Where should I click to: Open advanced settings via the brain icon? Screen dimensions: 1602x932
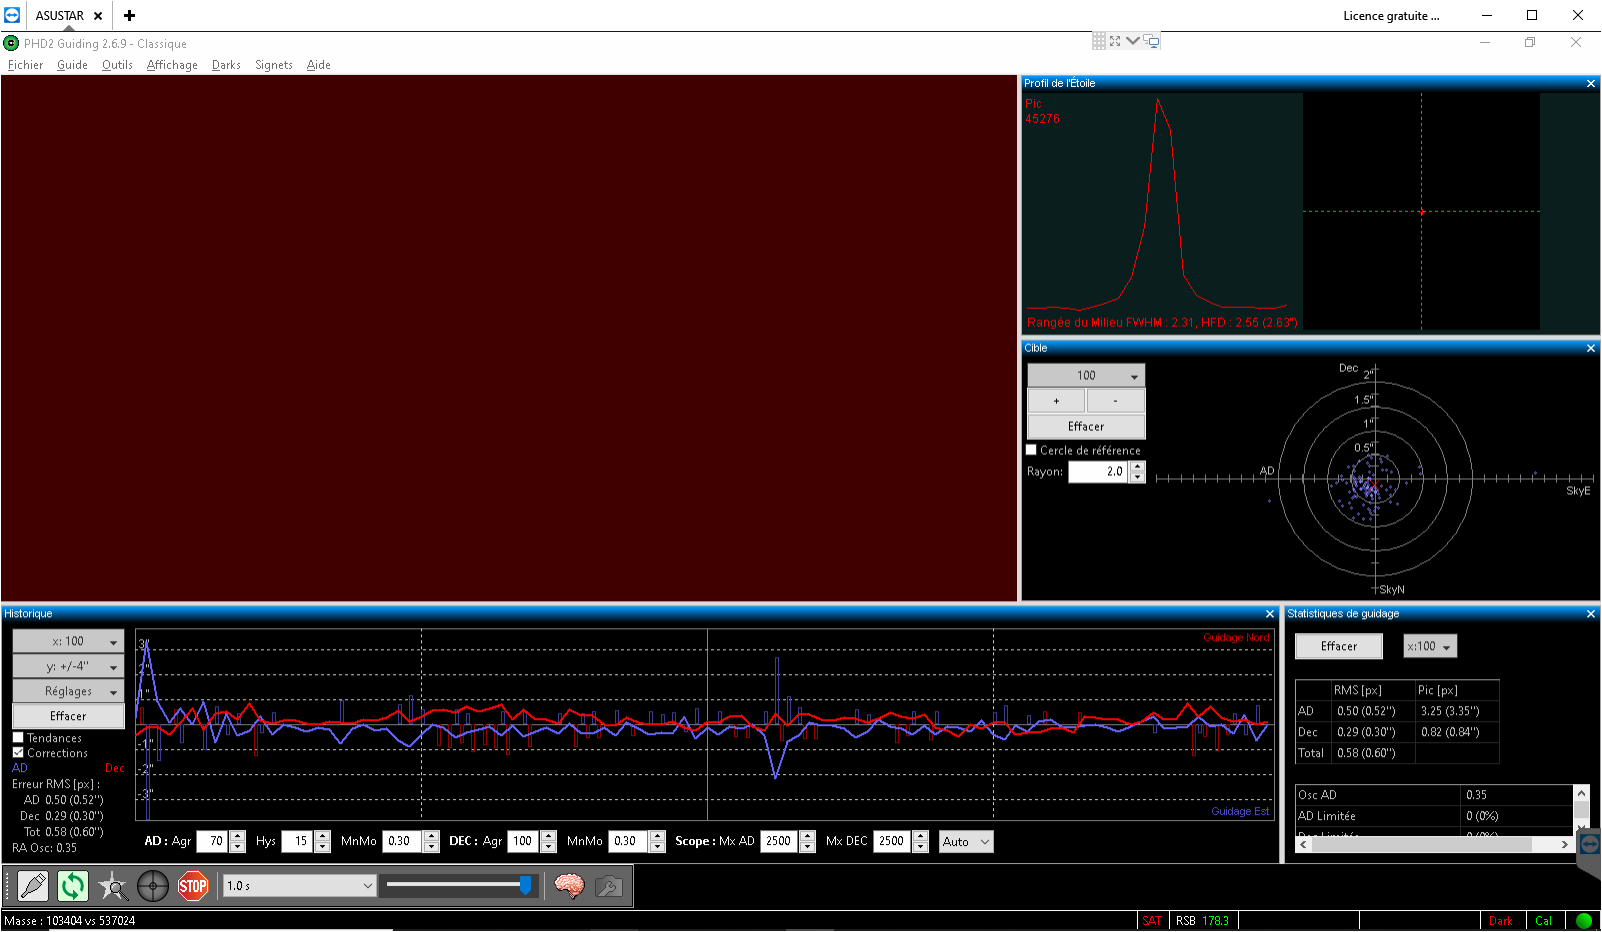pyautogui.click(x=569, y=885)
